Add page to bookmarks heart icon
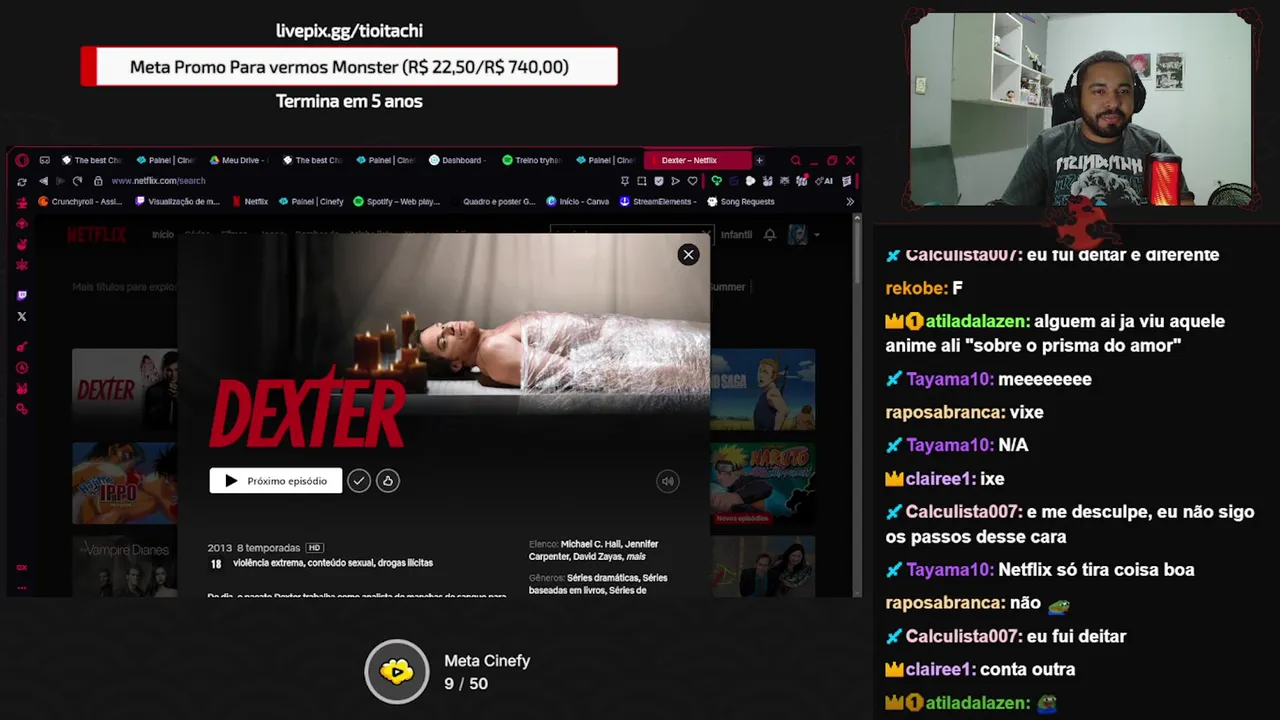The width and height of the screenshot is (1280, 720). [692, 181]
